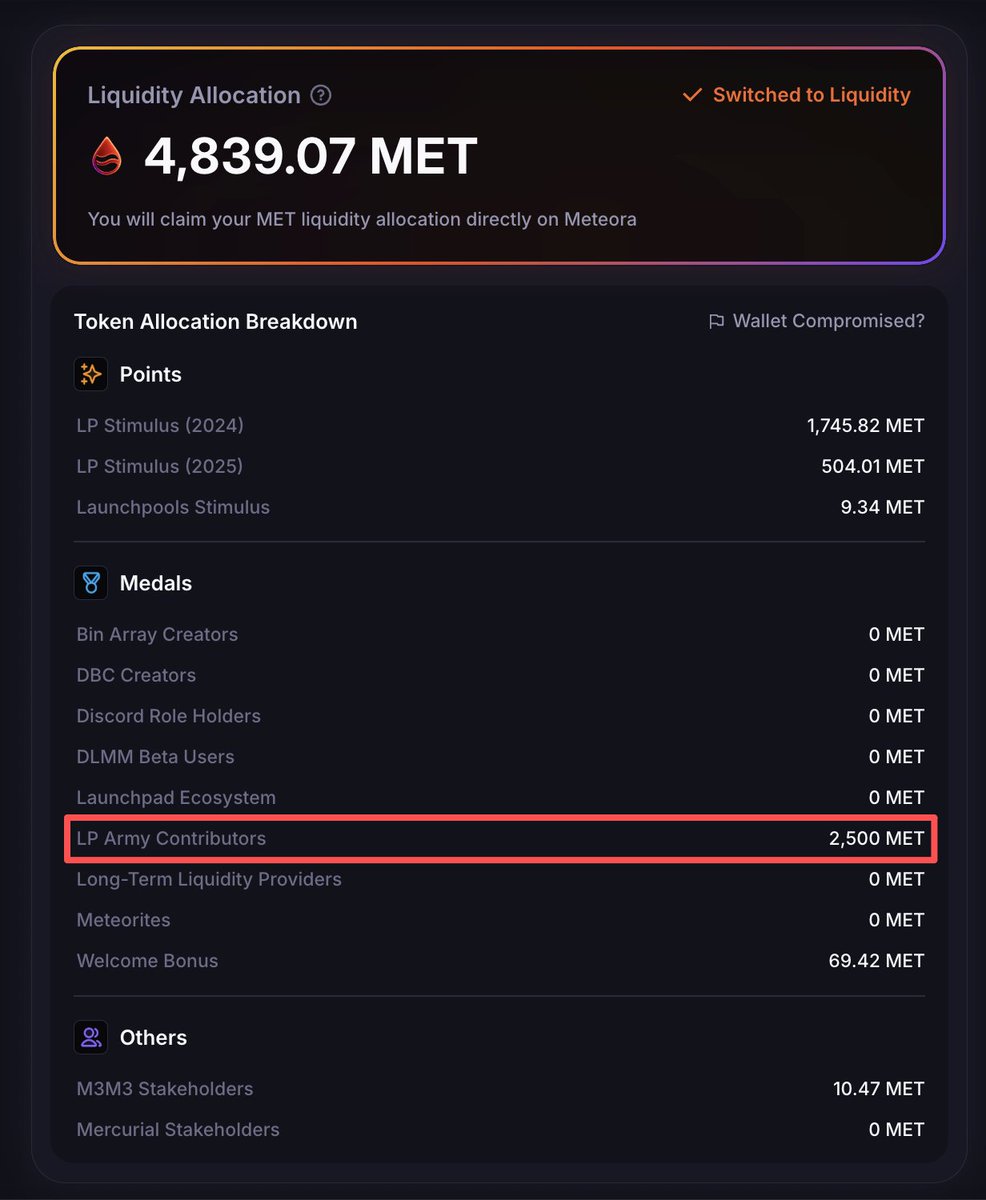Click the Welcome Bonus entry

pyautogui.click(x=147, y=960)
